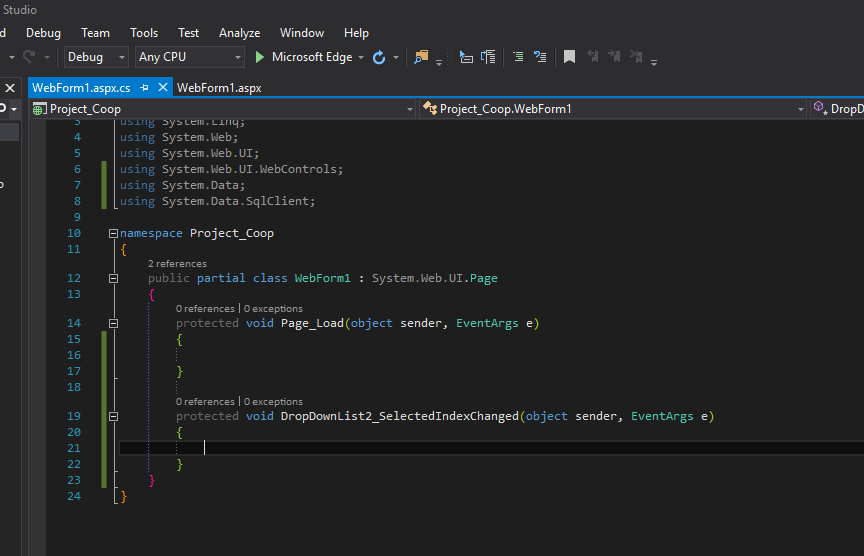The width and height of the screenshot is (864, 556).
Task: Collapse the namespace Project_Coop block
Action: [113, 234]
